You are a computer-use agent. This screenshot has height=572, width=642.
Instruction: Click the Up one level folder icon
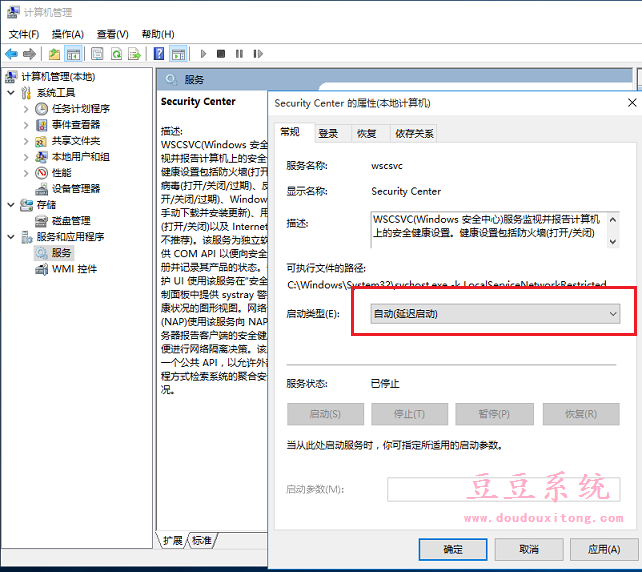pos(54,54)
